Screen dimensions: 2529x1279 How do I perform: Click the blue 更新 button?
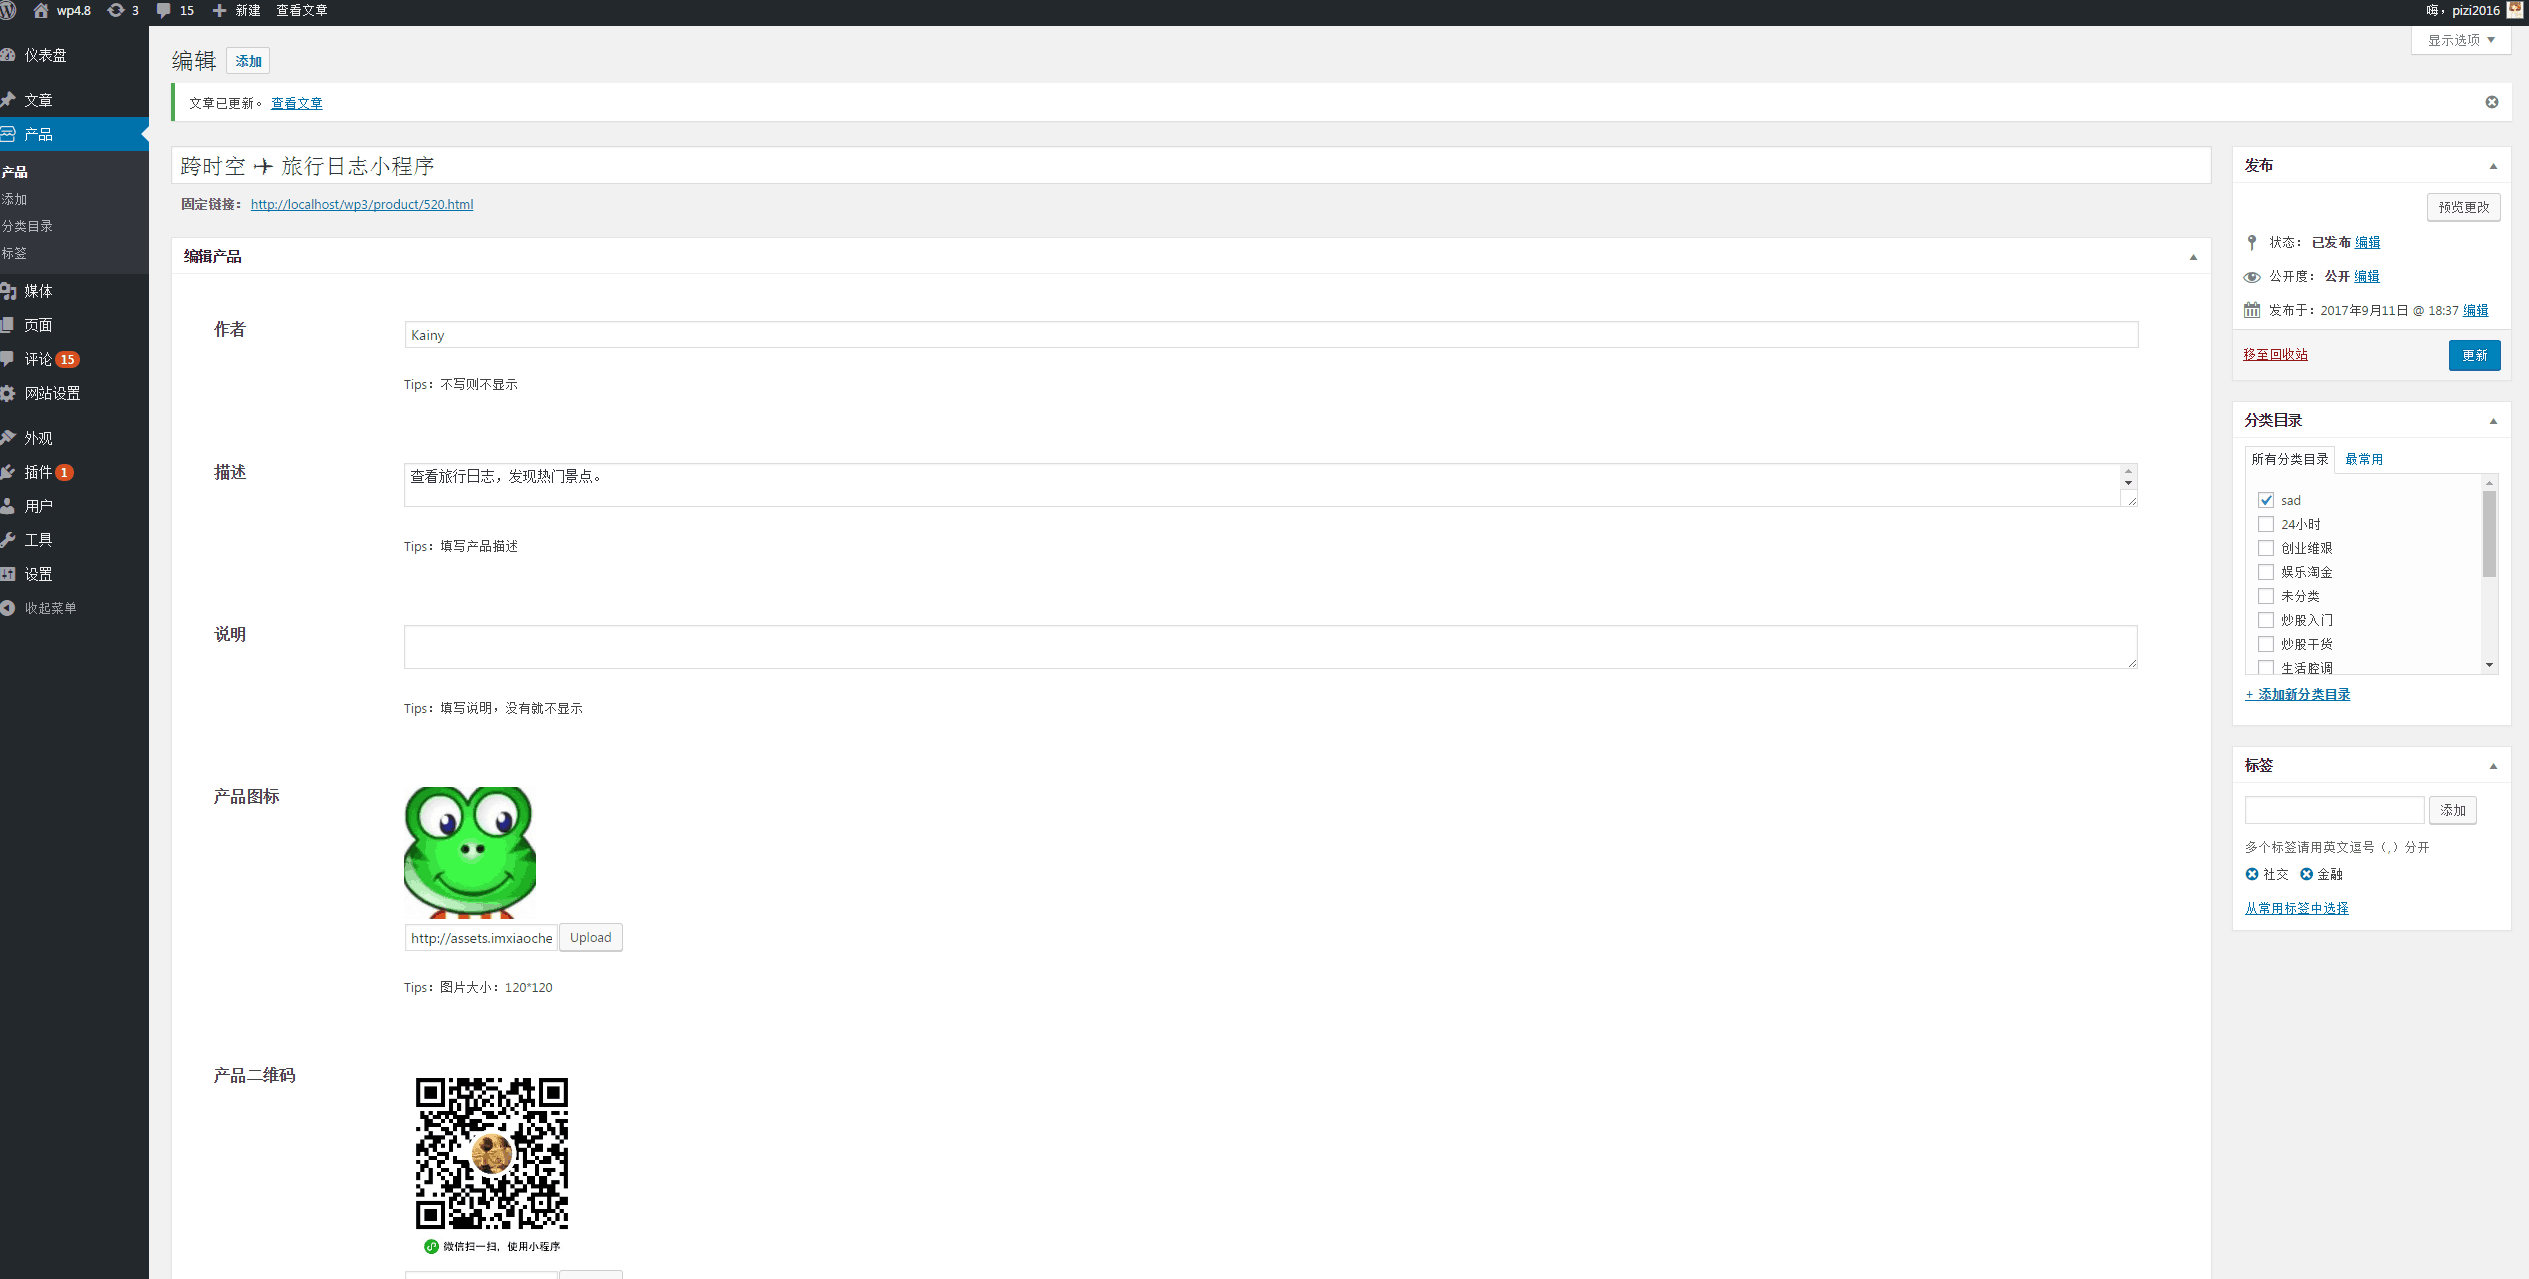(2473, 355)
